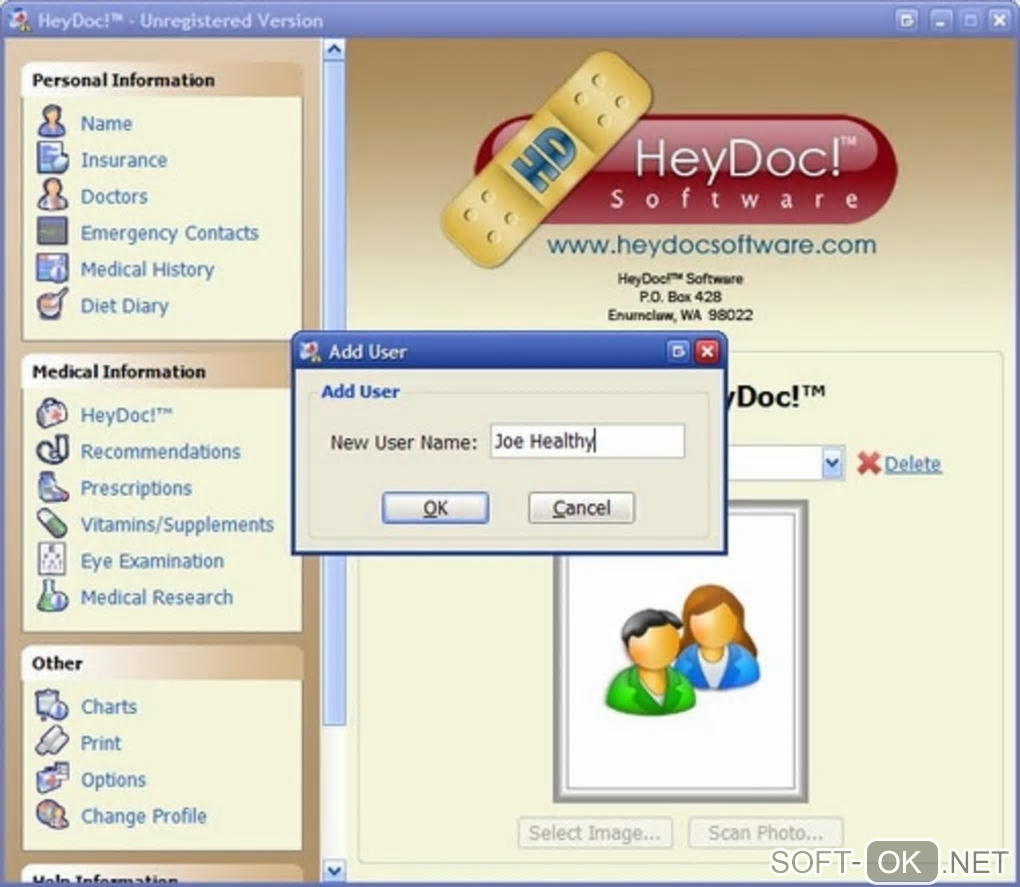Click the Emergency Contacts monitor icon
1020x887 pixels.
pos(52,231)
